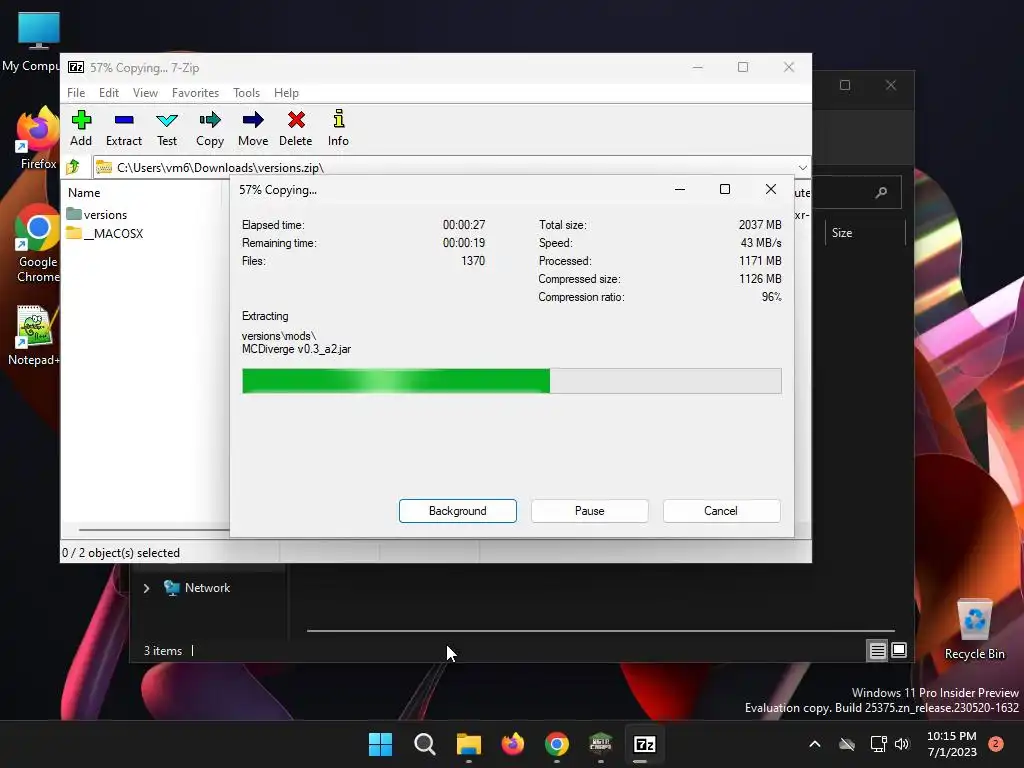
Task: Switch Explorer to large icons view
Action: click(899, 650)
